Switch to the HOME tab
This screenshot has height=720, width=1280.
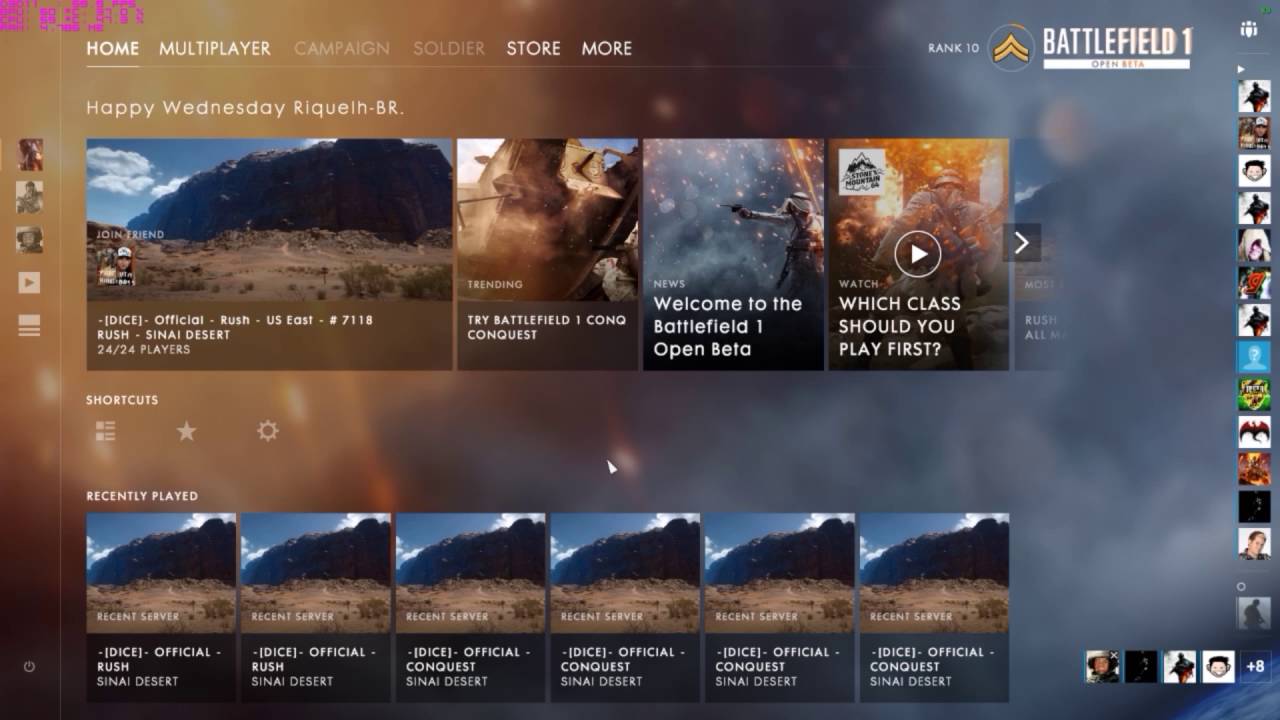tap(112, 48)
